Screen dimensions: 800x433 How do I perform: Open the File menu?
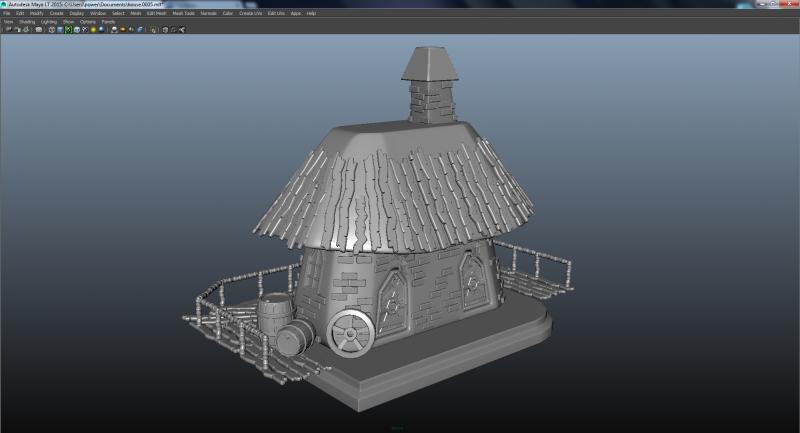click(7, 13)
